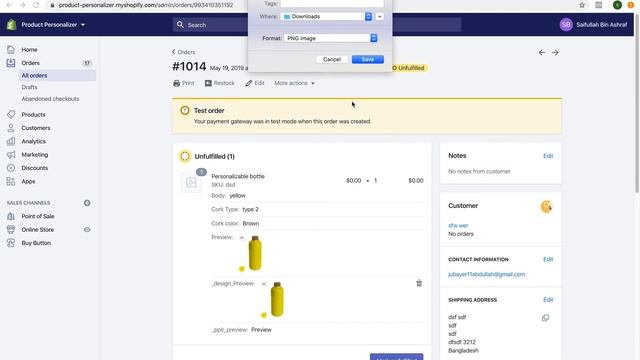The width and height of the screenshot is (640, 360).
Task: Reload the browser page
Action: tap(36, 5)
